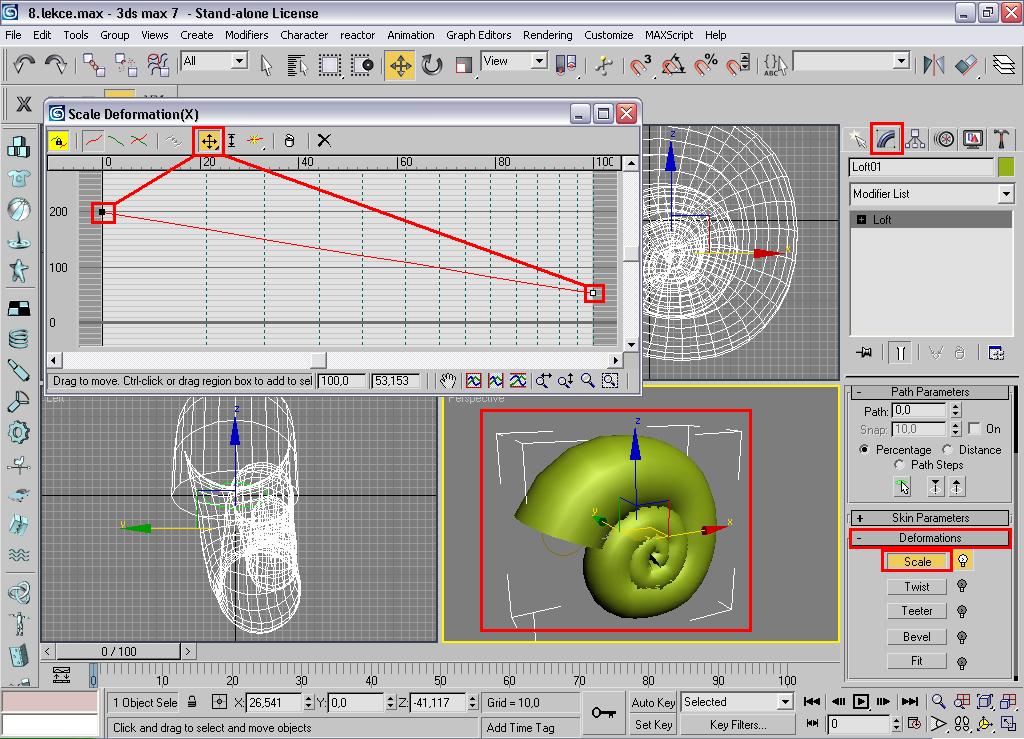
Task: Open the Layer Manager icon
Action: pos(1004,65)
